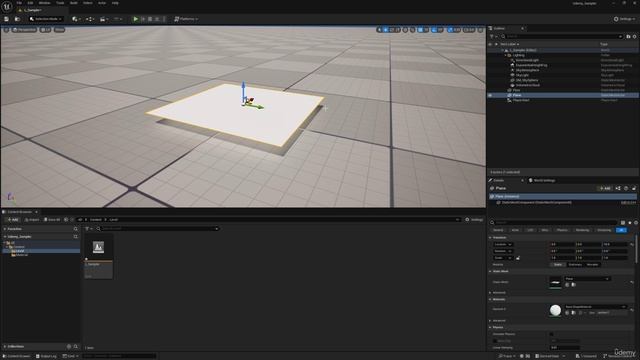The width and height of the screenshot is (640, 360).
Task: Lock the Details panel selection
Action: pos(634,188)
